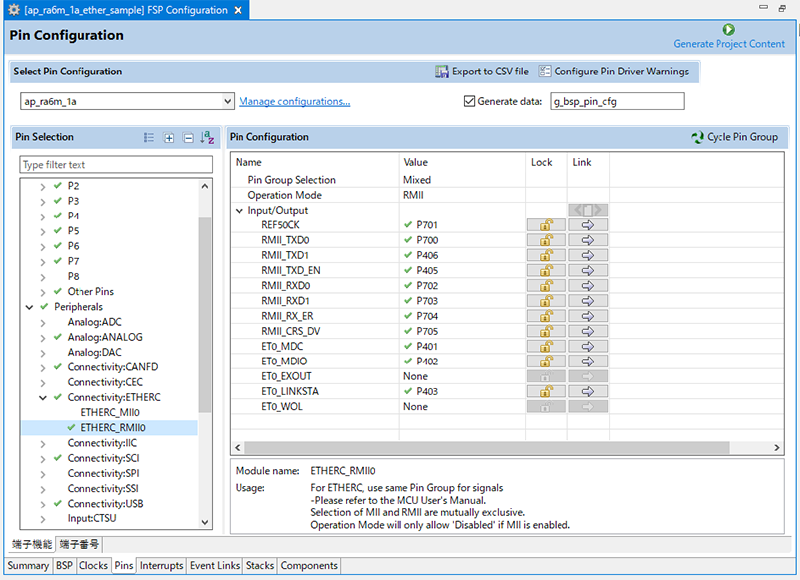Click the Manage configurations link
800x580 pixels.
pyautogui.click(x=295, y=101)
